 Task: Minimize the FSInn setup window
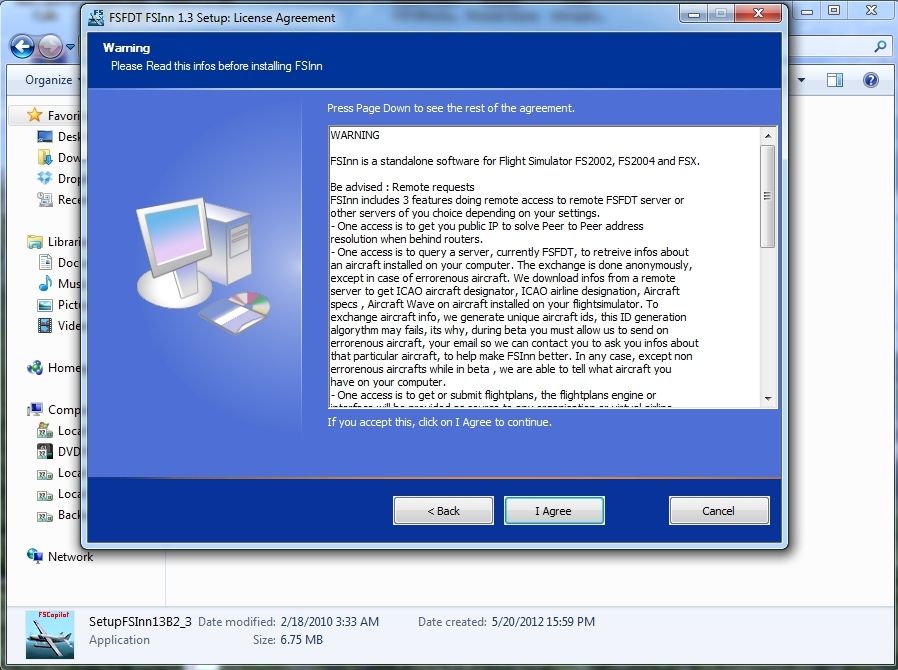[x=694, y=14]
